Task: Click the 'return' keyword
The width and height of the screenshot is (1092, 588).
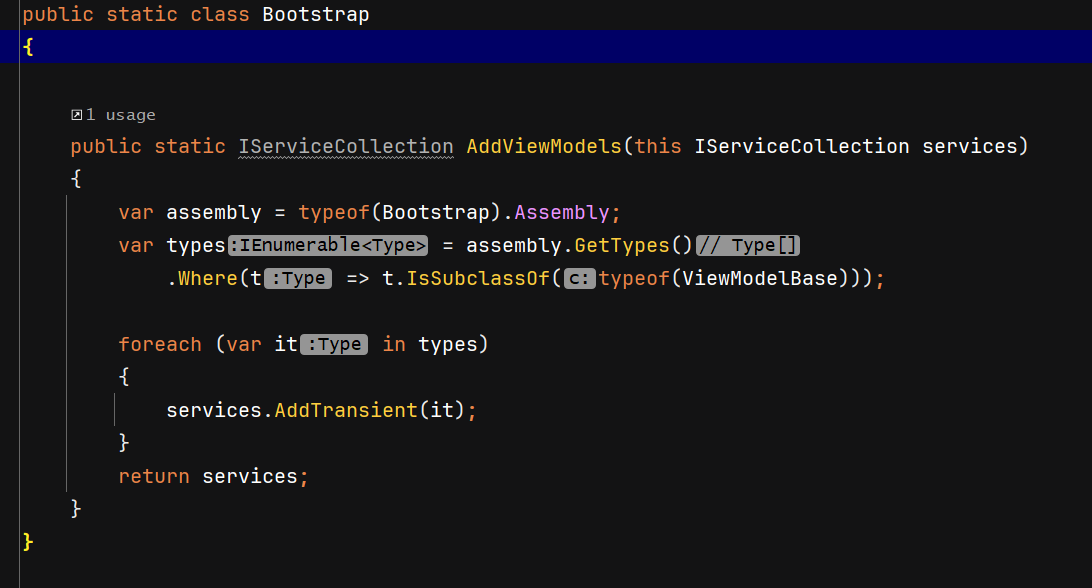Action: pyautogui.click(x=154, y=476)
